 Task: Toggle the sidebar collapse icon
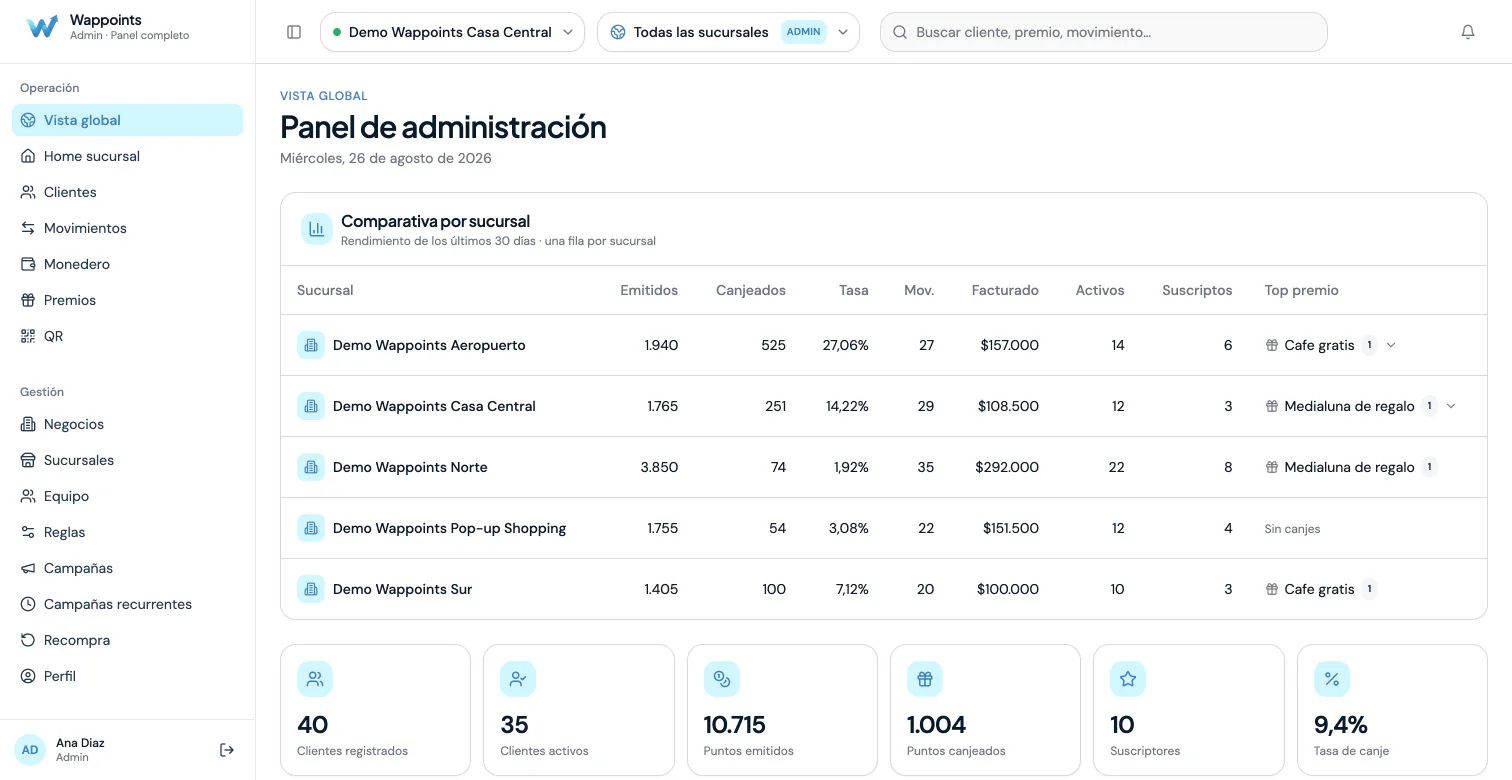click(294, 32)
